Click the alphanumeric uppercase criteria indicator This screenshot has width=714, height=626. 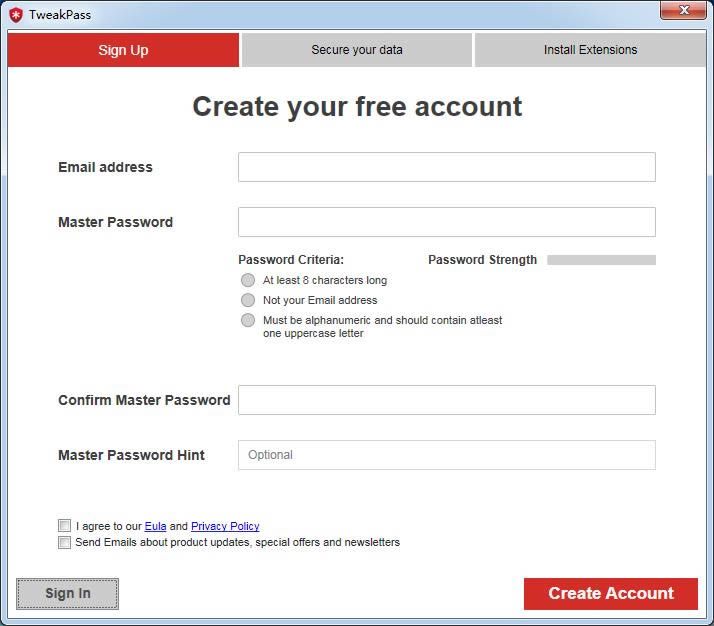click(248, 320)
